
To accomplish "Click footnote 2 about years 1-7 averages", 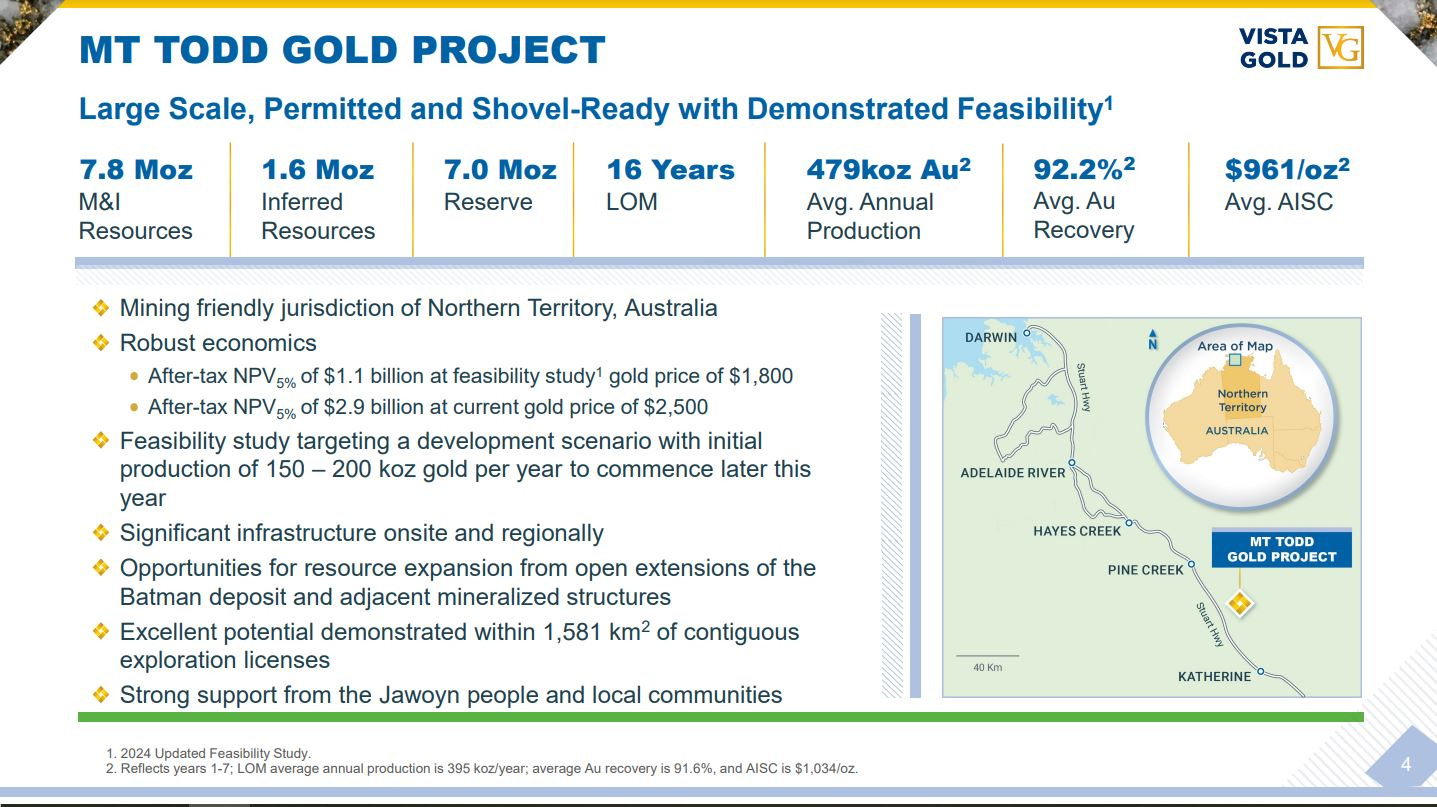I will tap(482, 768).
